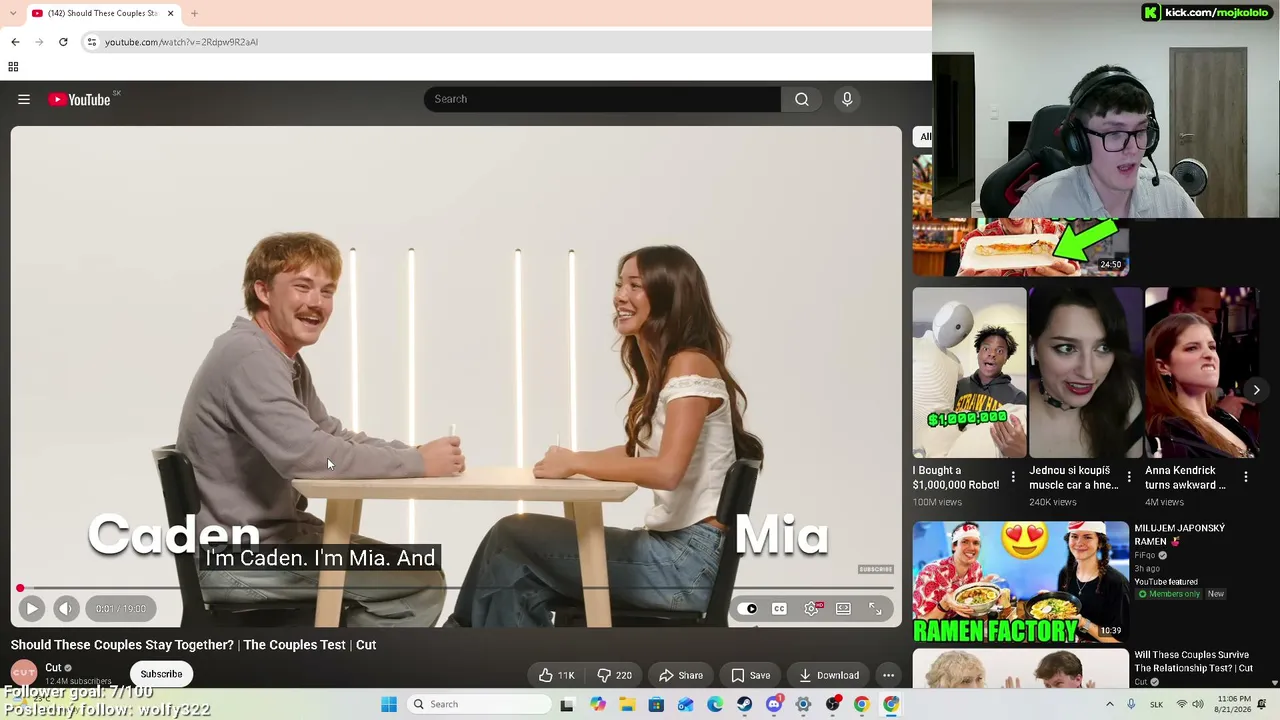Show next shorts with the right arrow
This screenshot has width=1280, height=720.
1256,390
